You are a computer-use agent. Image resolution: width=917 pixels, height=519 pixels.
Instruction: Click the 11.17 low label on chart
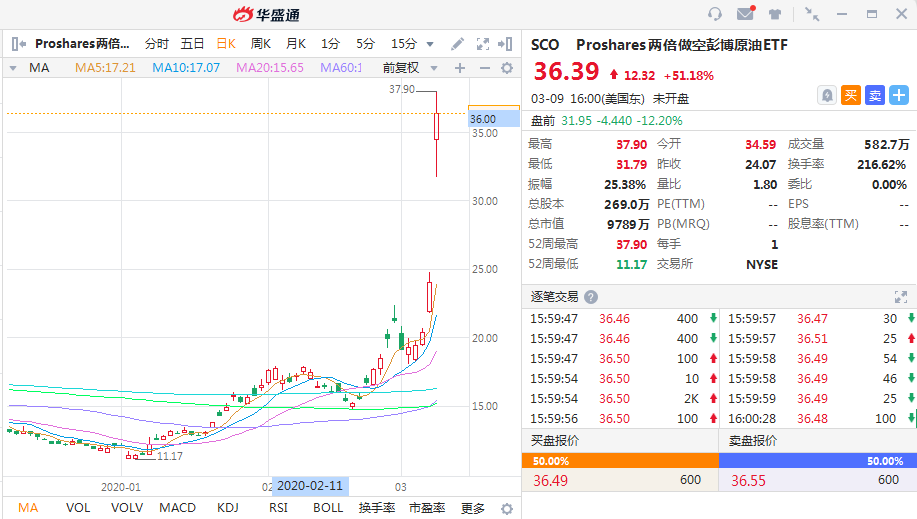pyautogui.click(x=170, y=456)
